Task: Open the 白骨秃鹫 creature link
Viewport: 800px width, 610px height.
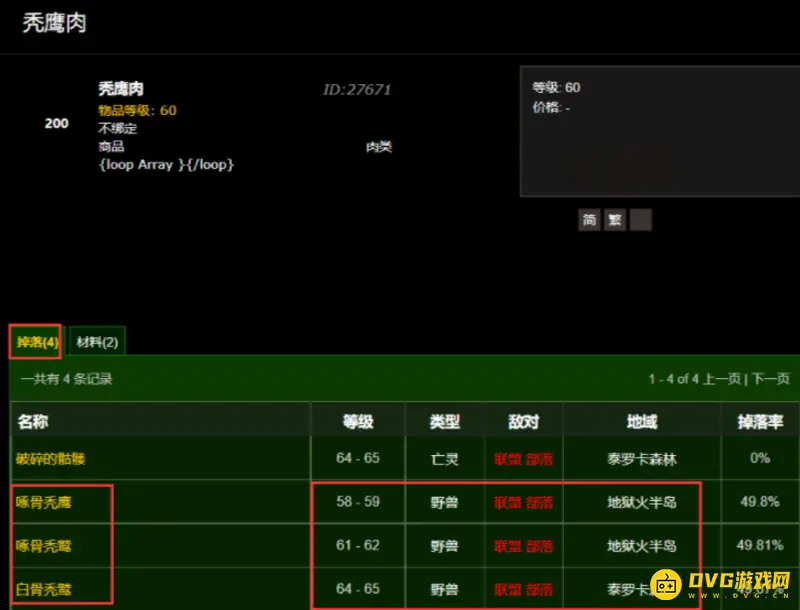Action: pyautogui.click(x=43, y=590)
